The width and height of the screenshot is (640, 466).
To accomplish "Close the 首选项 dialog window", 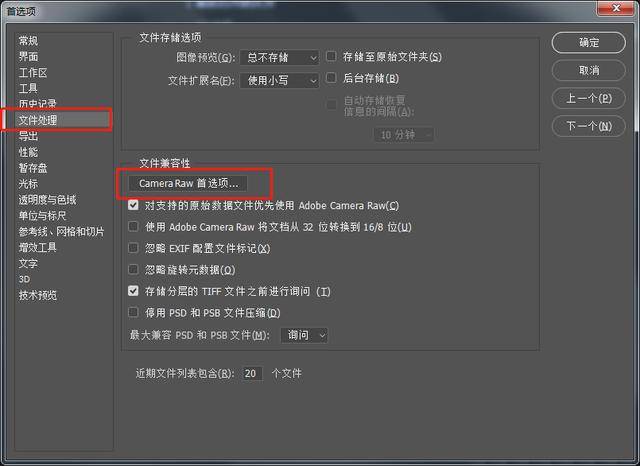I will coord(616,8).
